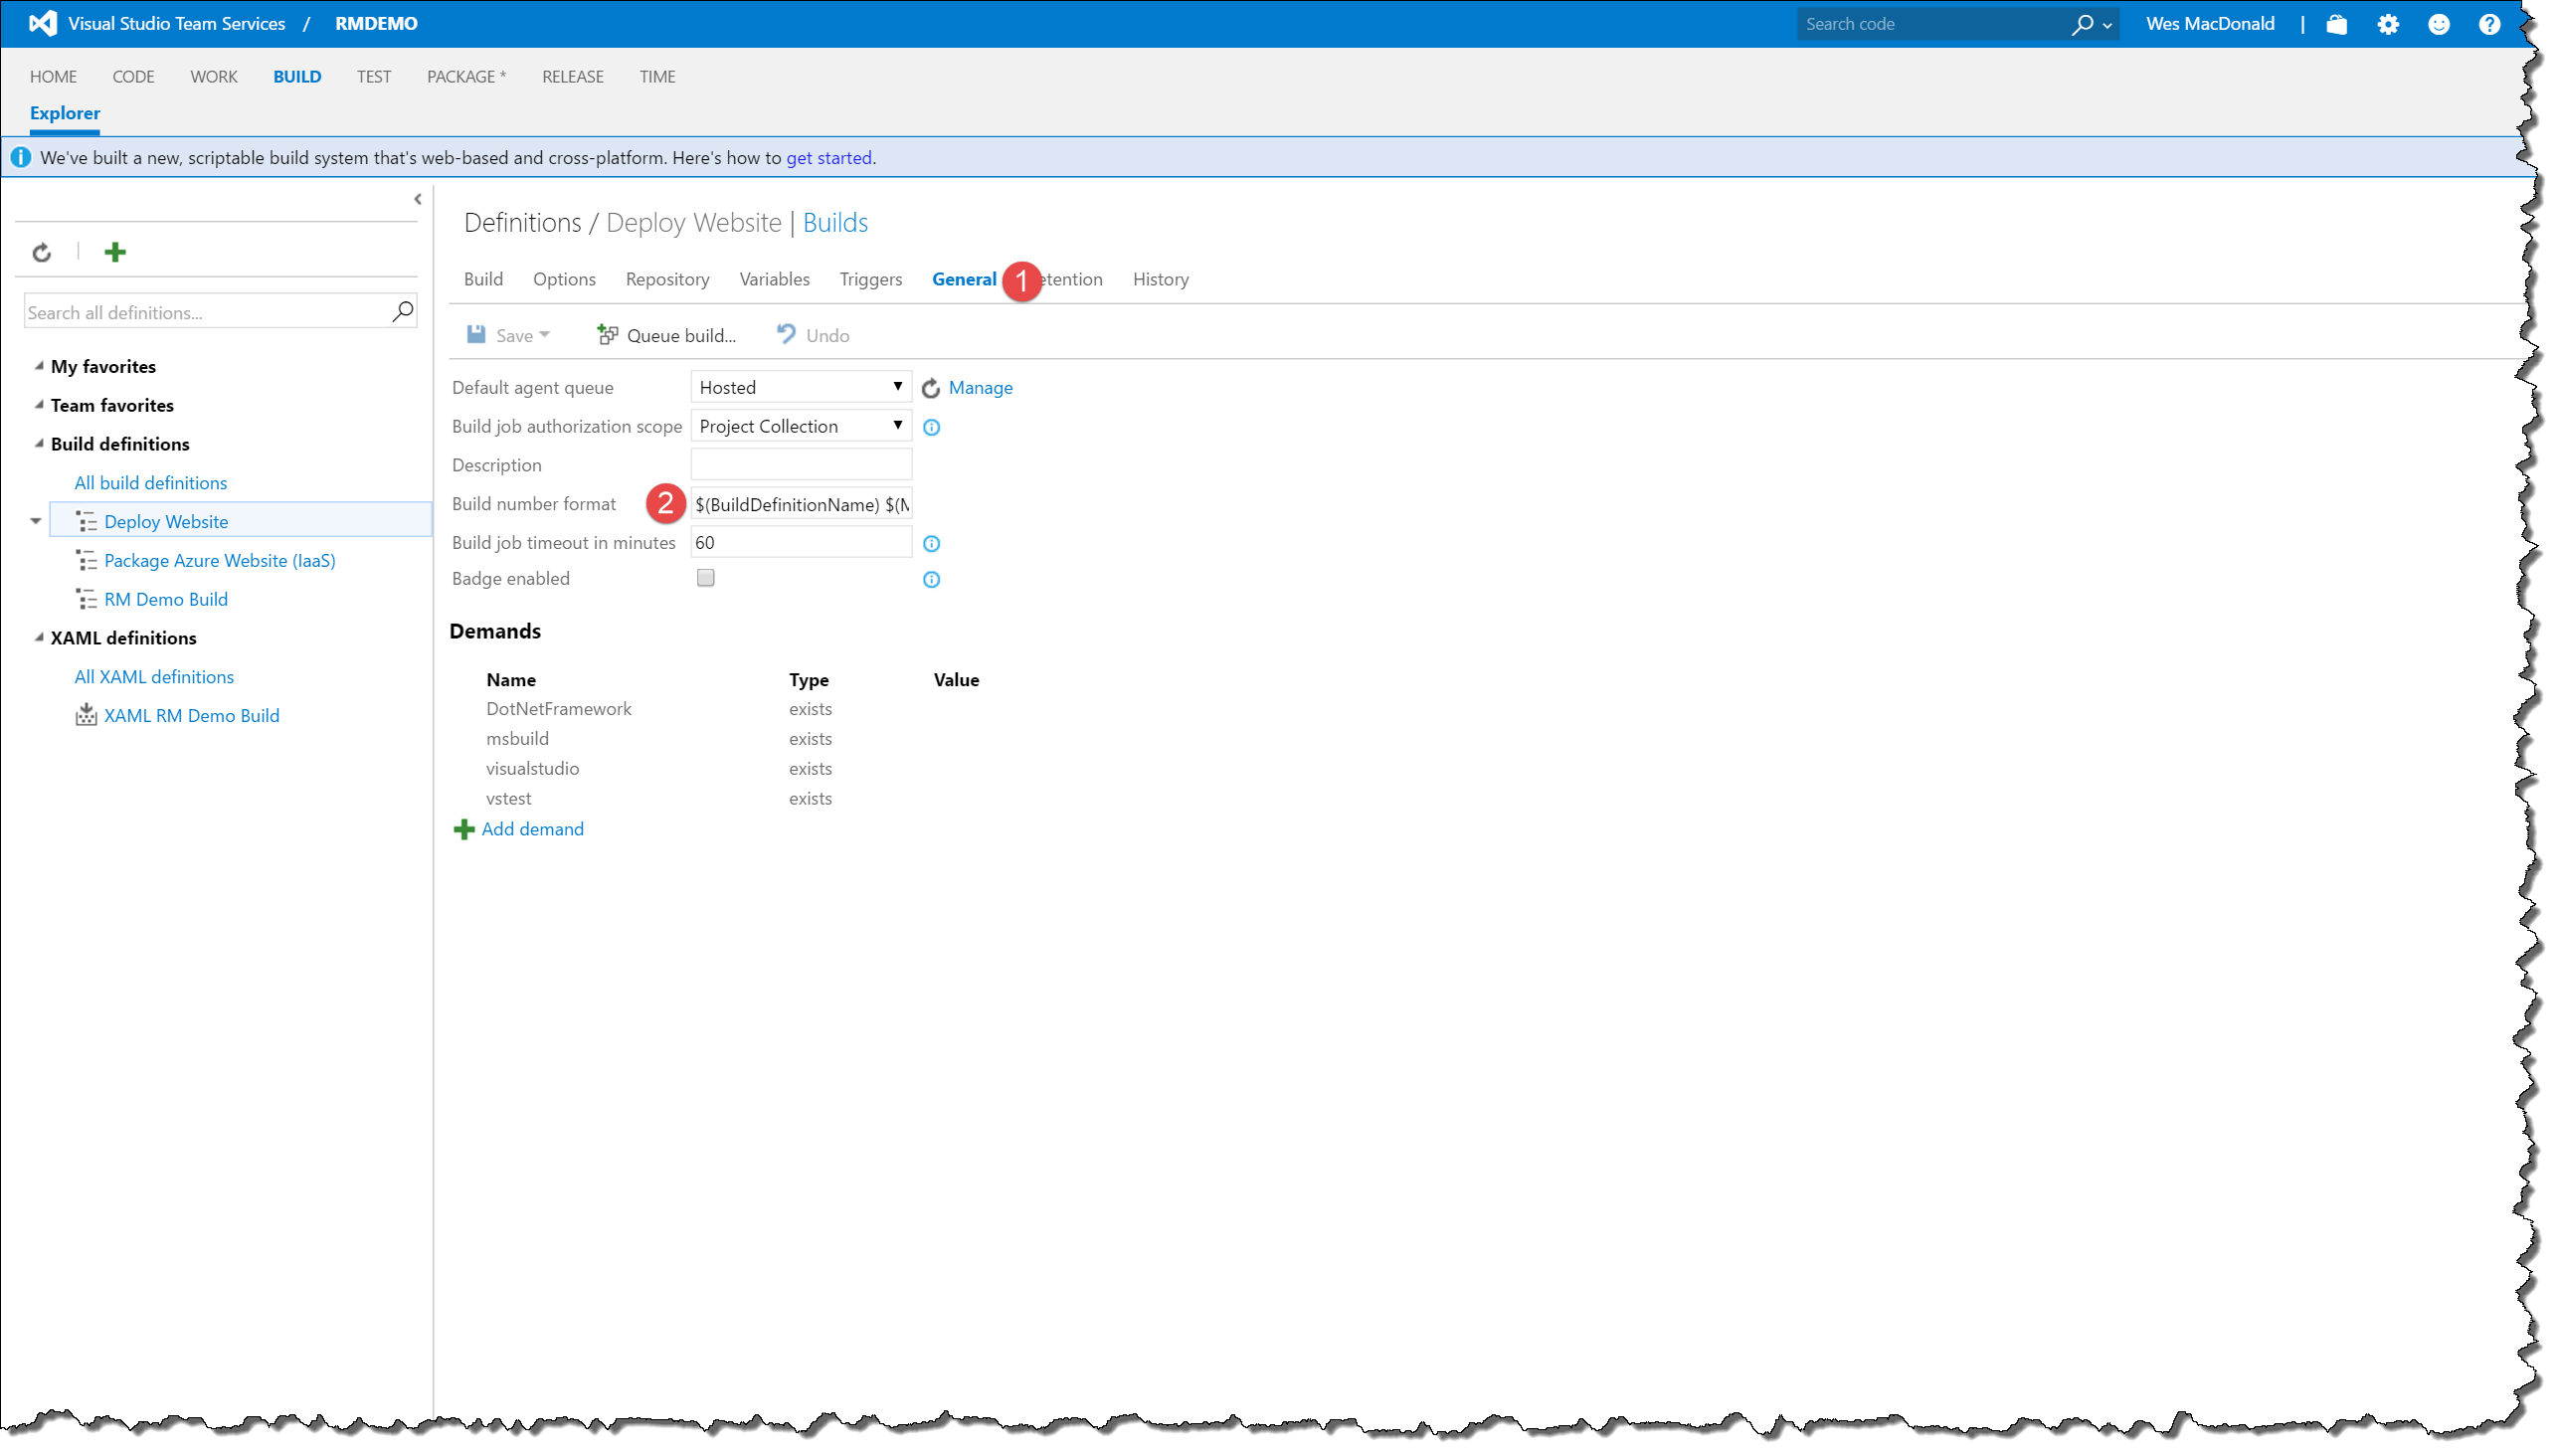Open the settings gear icon
2560x1456 pixels.
pyautogui.click(x=2388, y=24)
